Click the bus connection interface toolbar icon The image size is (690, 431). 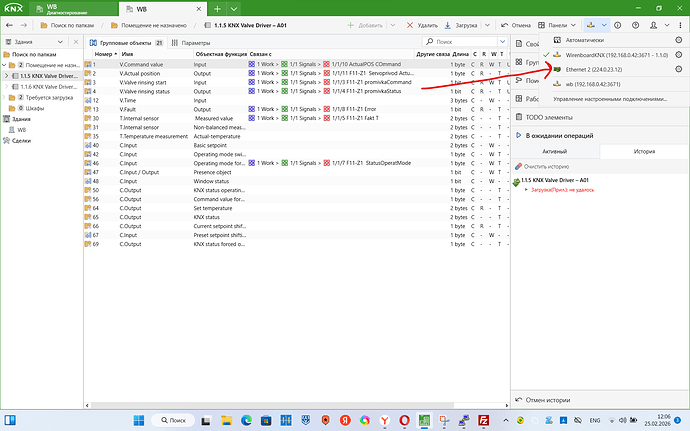591,26
